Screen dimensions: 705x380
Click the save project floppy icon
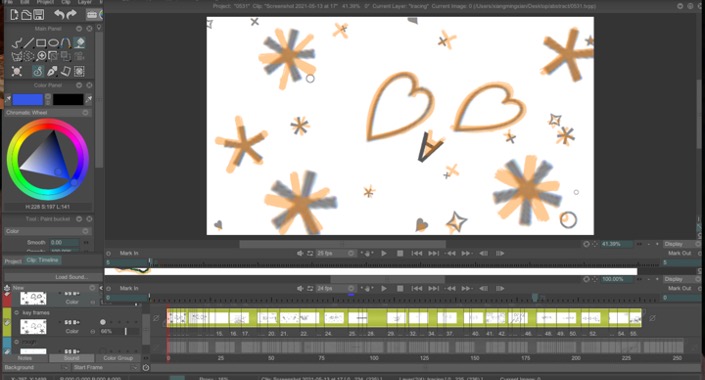click(x=39, y=14)
